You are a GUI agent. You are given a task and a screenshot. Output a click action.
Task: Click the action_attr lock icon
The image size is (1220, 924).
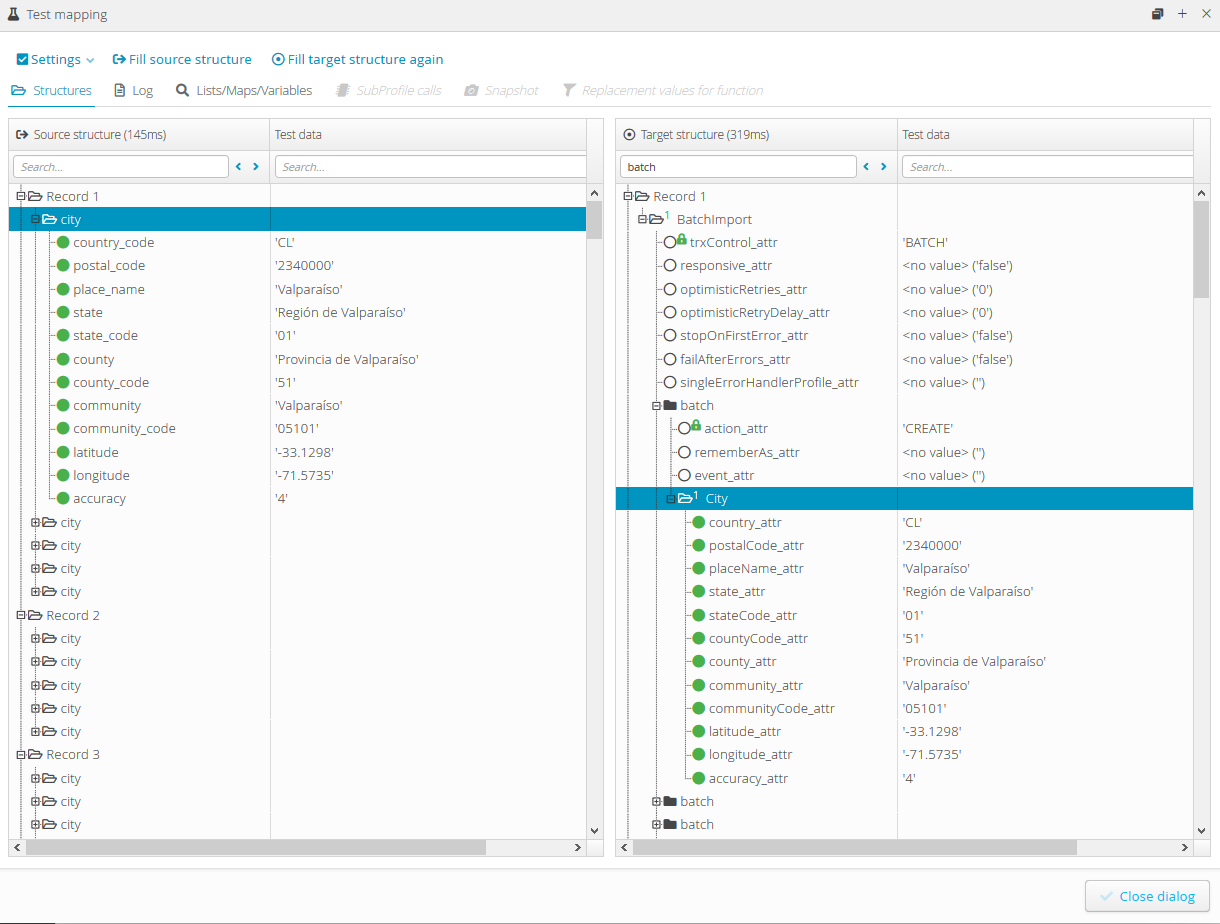[x=696, y=425]
